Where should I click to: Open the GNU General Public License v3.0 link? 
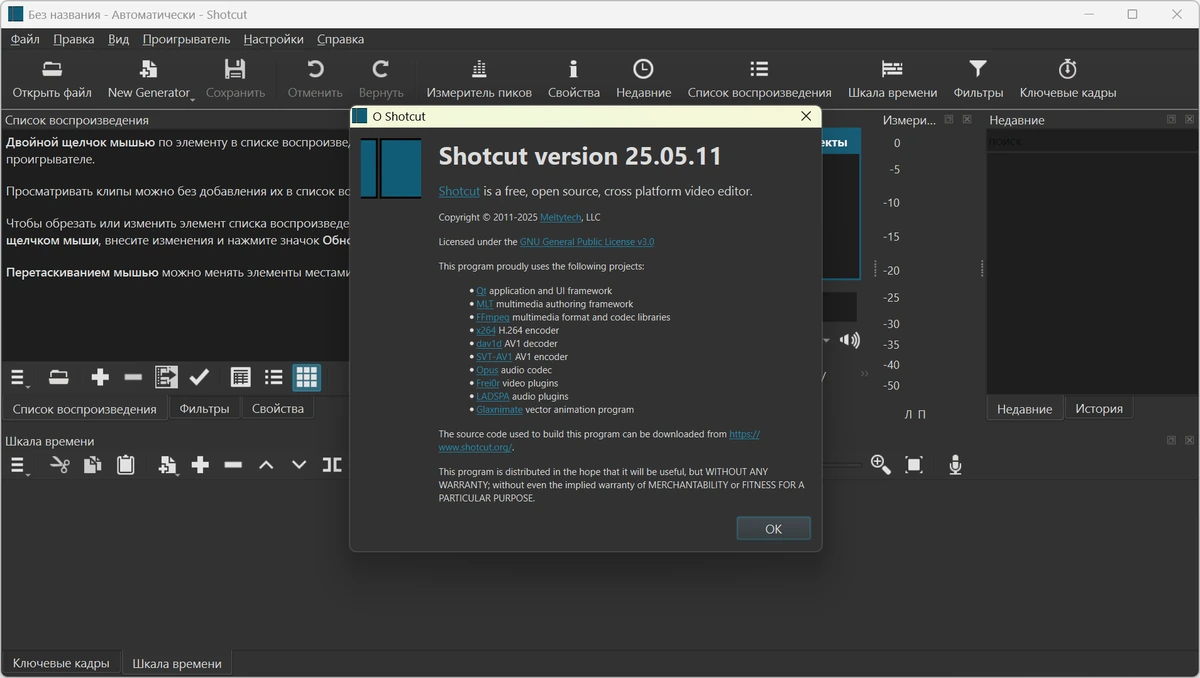(x=587, y=242)
